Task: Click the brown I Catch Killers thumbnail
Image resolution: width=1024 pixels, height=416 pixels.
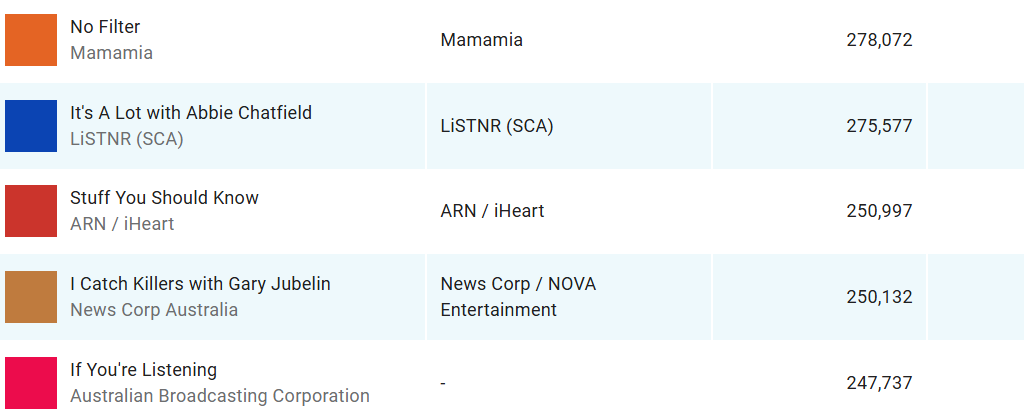Action: coord(31,297)
